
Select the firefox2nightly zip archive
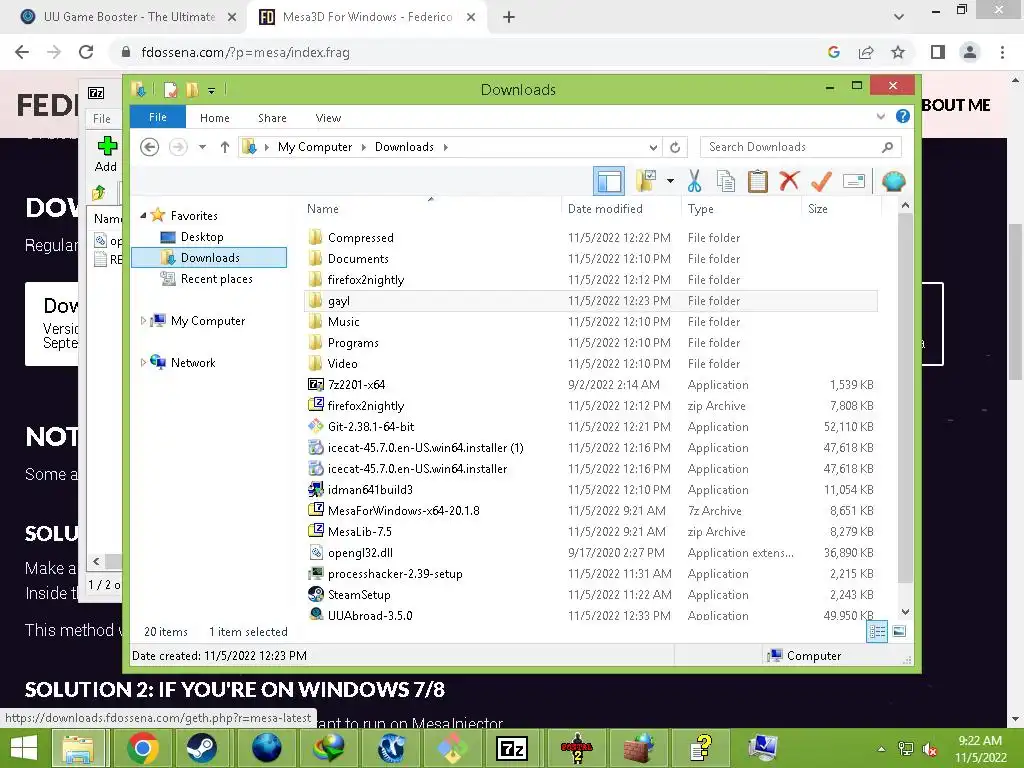tap(365, 406)
